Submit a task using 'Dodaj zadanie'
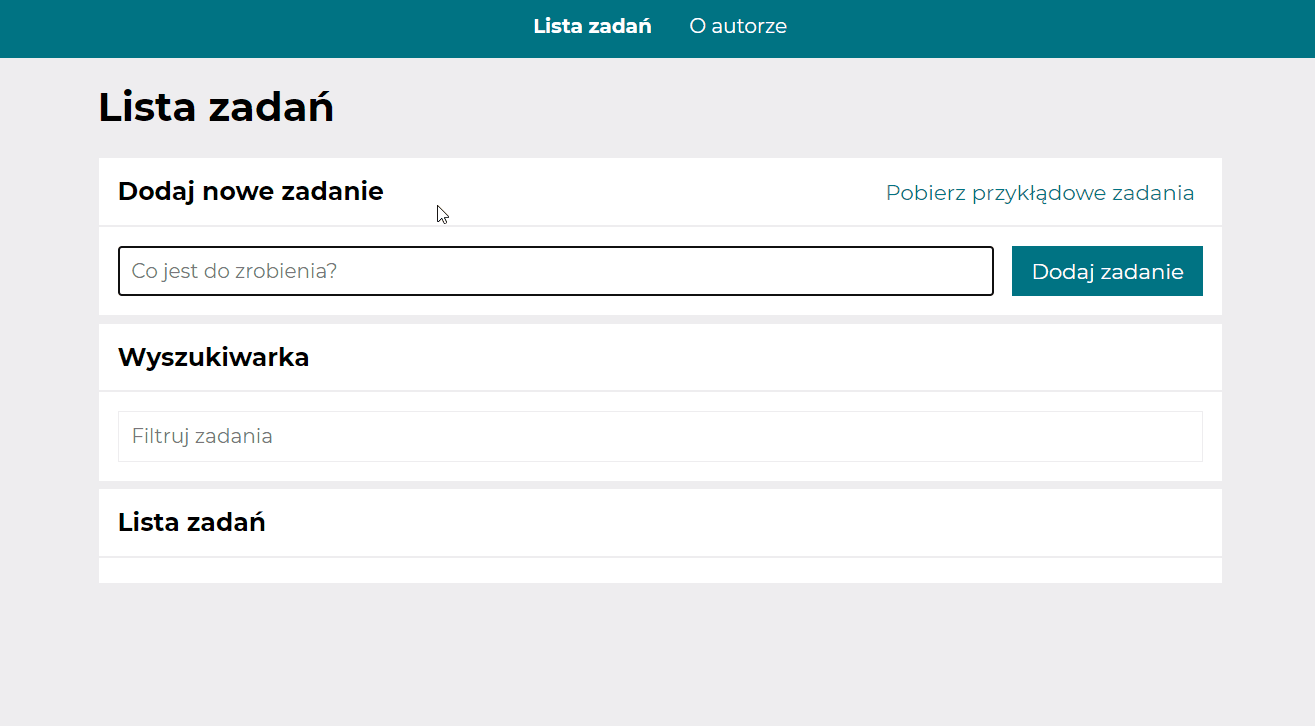This screenshot has height=726, width=1315. pos(1106,270)
